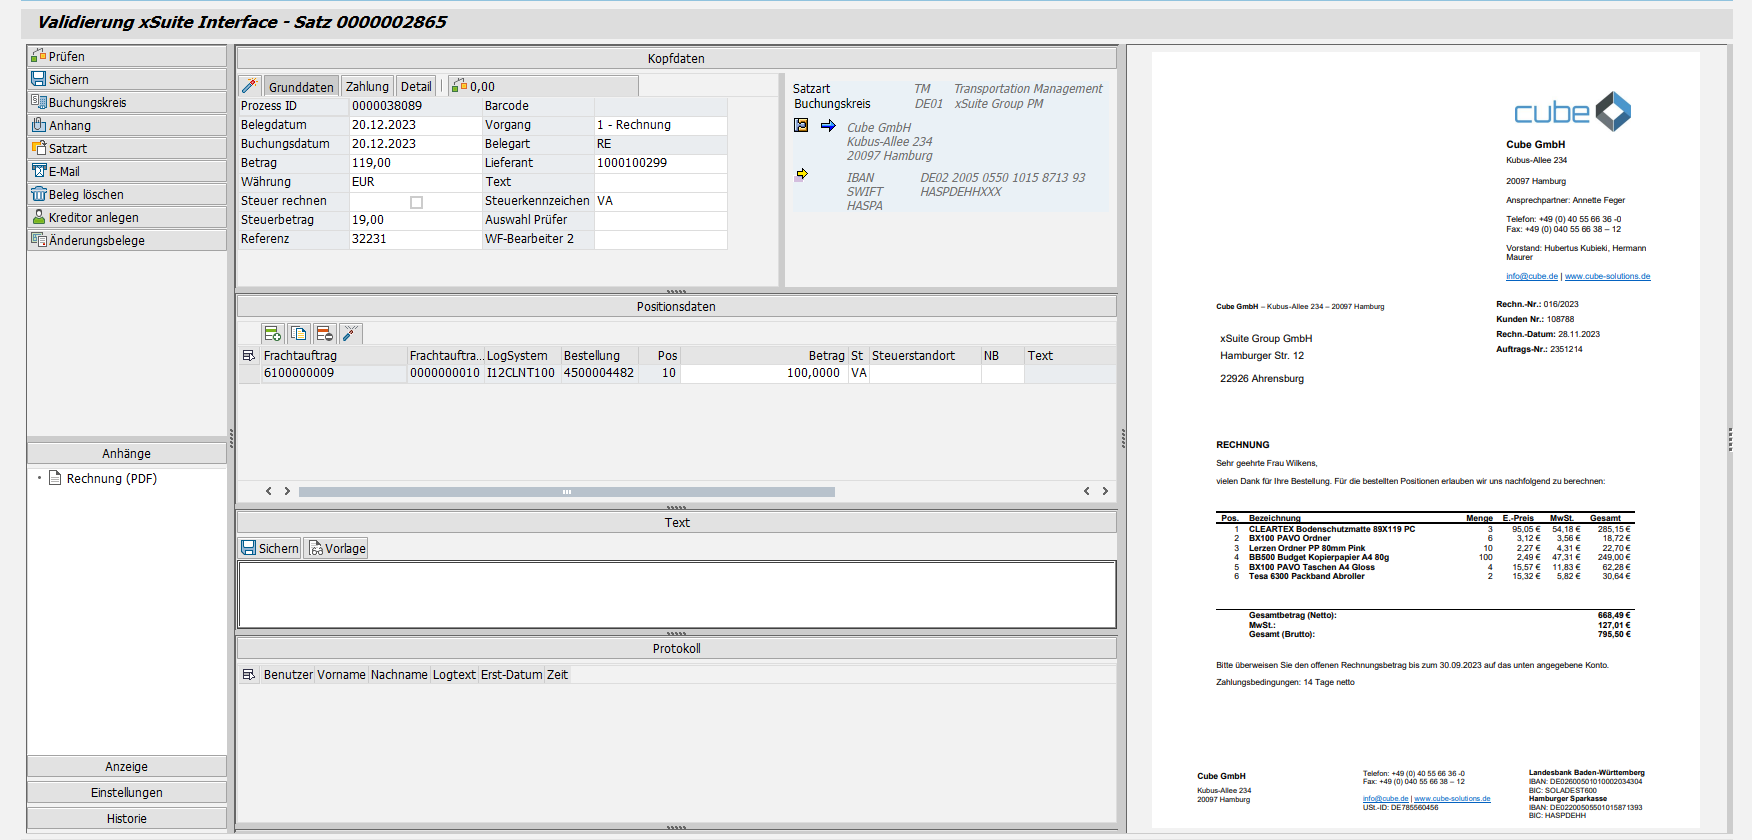Click the wand icon in Positionsdaten toolbar
1752x840 pixels.
(x=350, y=333)
